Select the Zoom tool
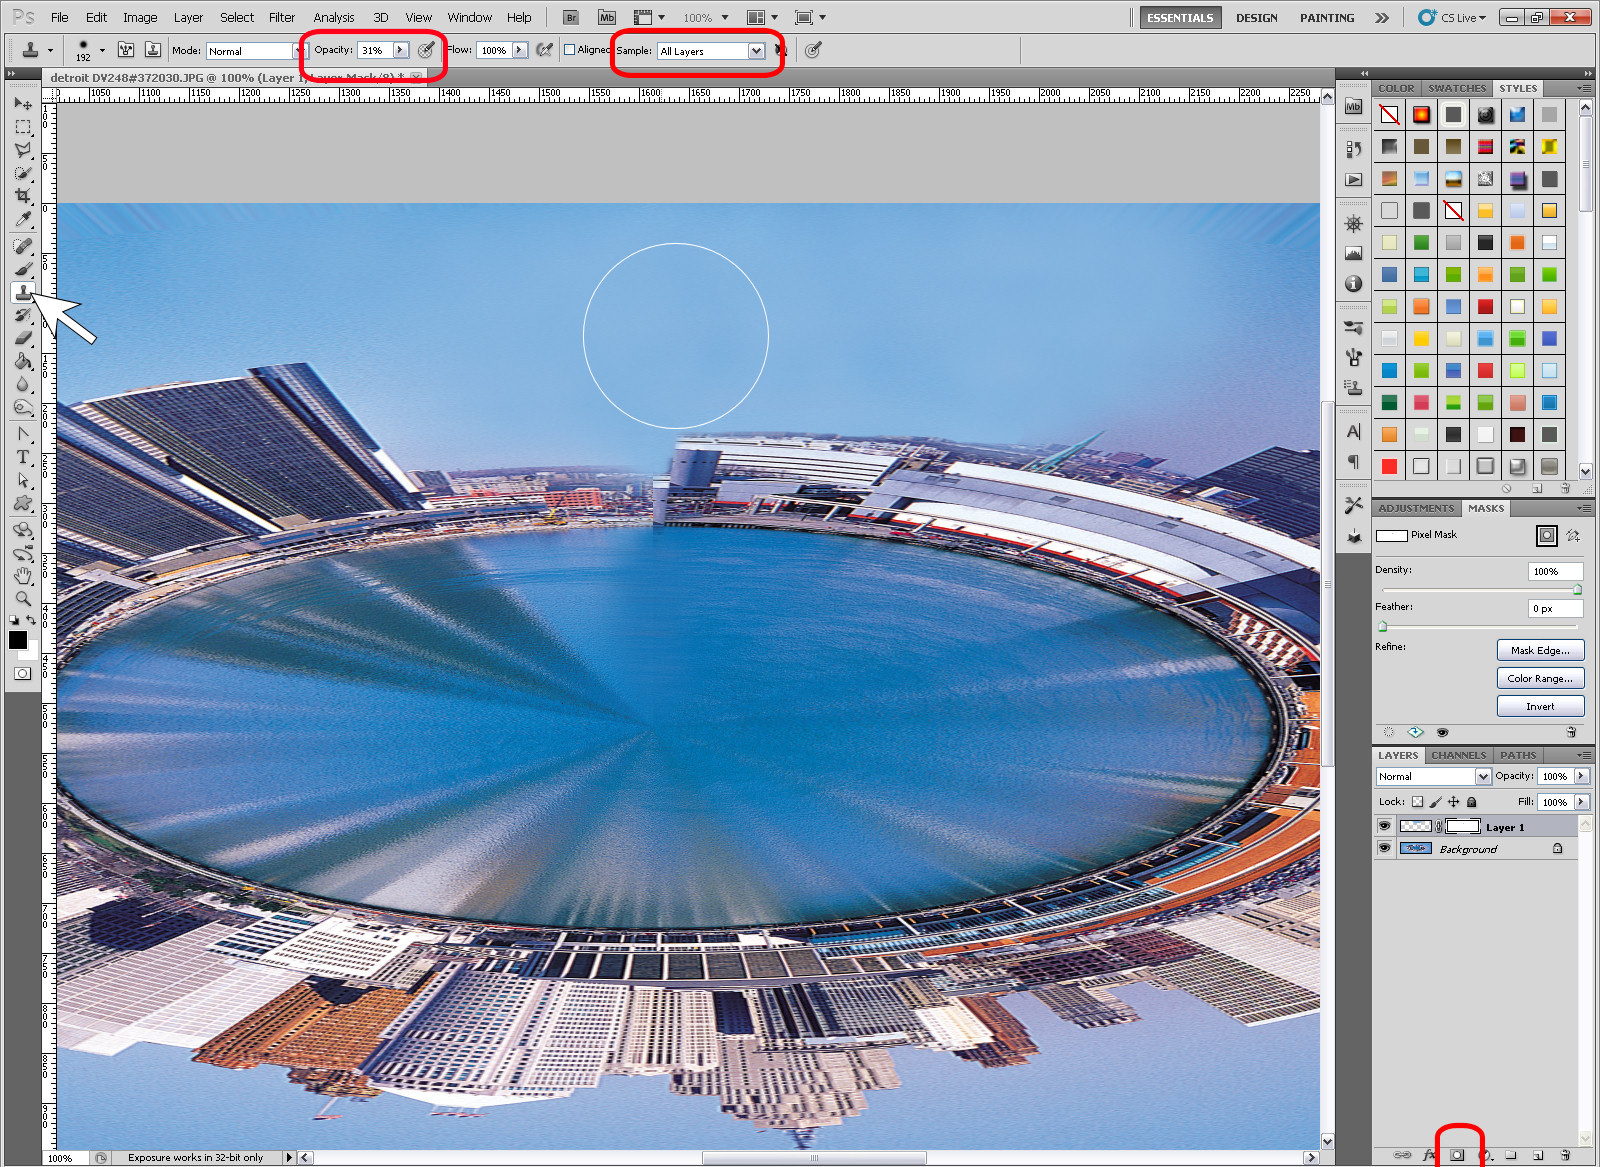The image size is (1600, 1167). 23,598
